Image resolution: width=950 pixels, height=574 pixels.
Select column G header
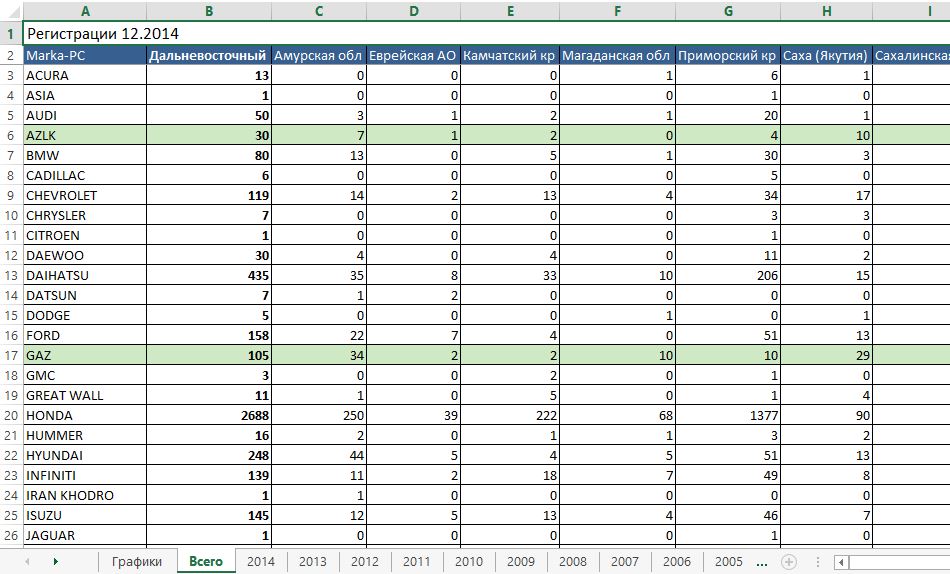tap(727, 11)
